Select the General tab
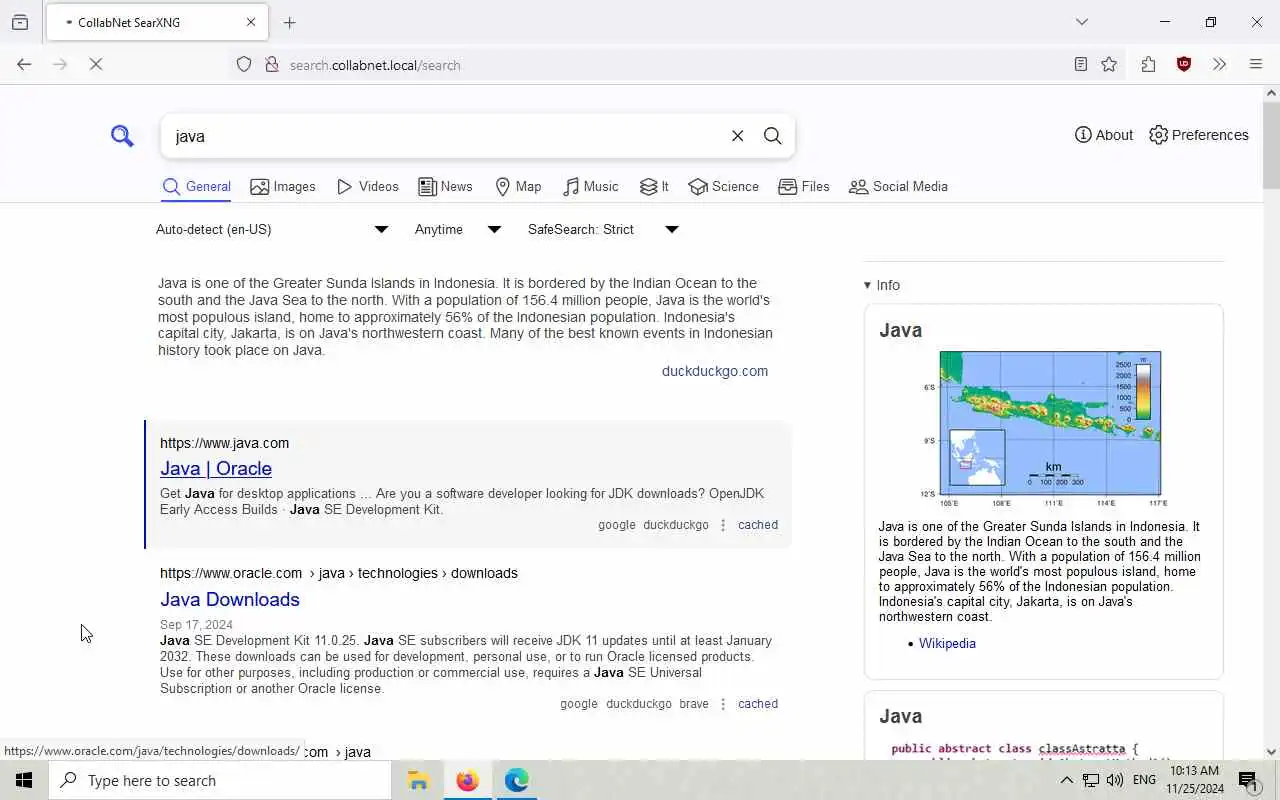Image resolution: width=1280 pixels, height=800 pixels. point(196,187)
